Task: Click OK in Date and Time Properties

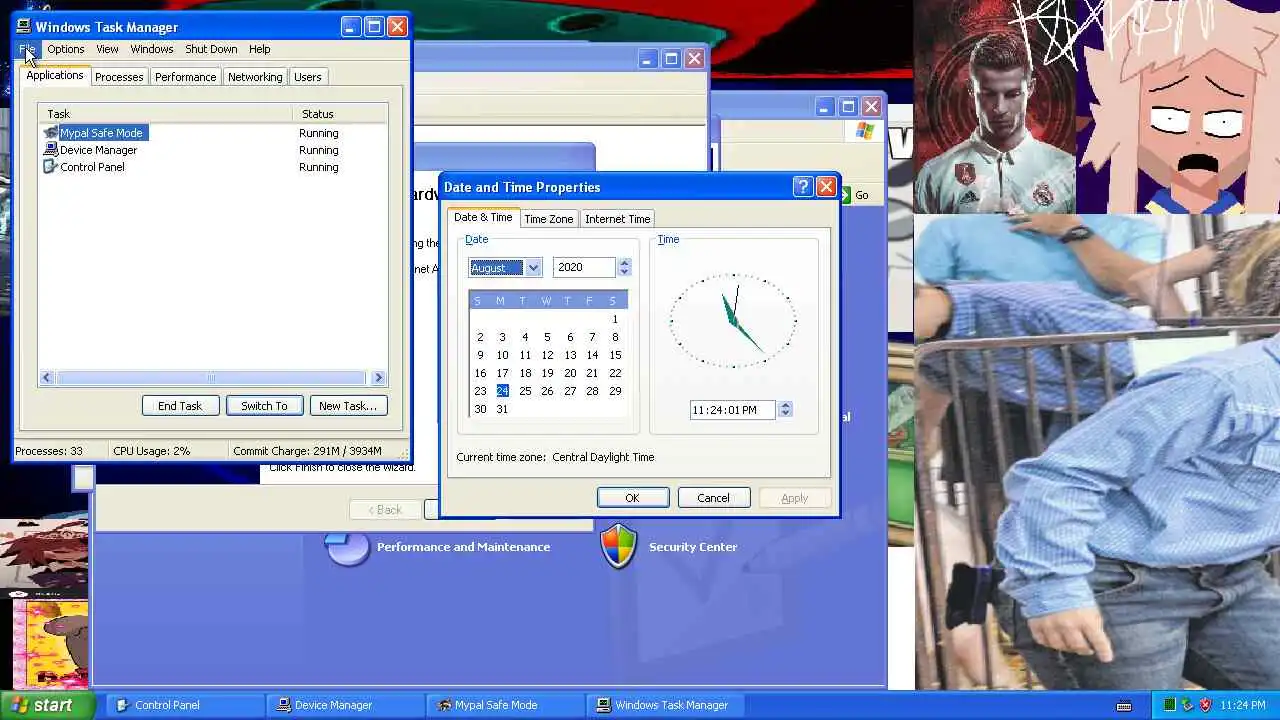Action: (632, 498)
